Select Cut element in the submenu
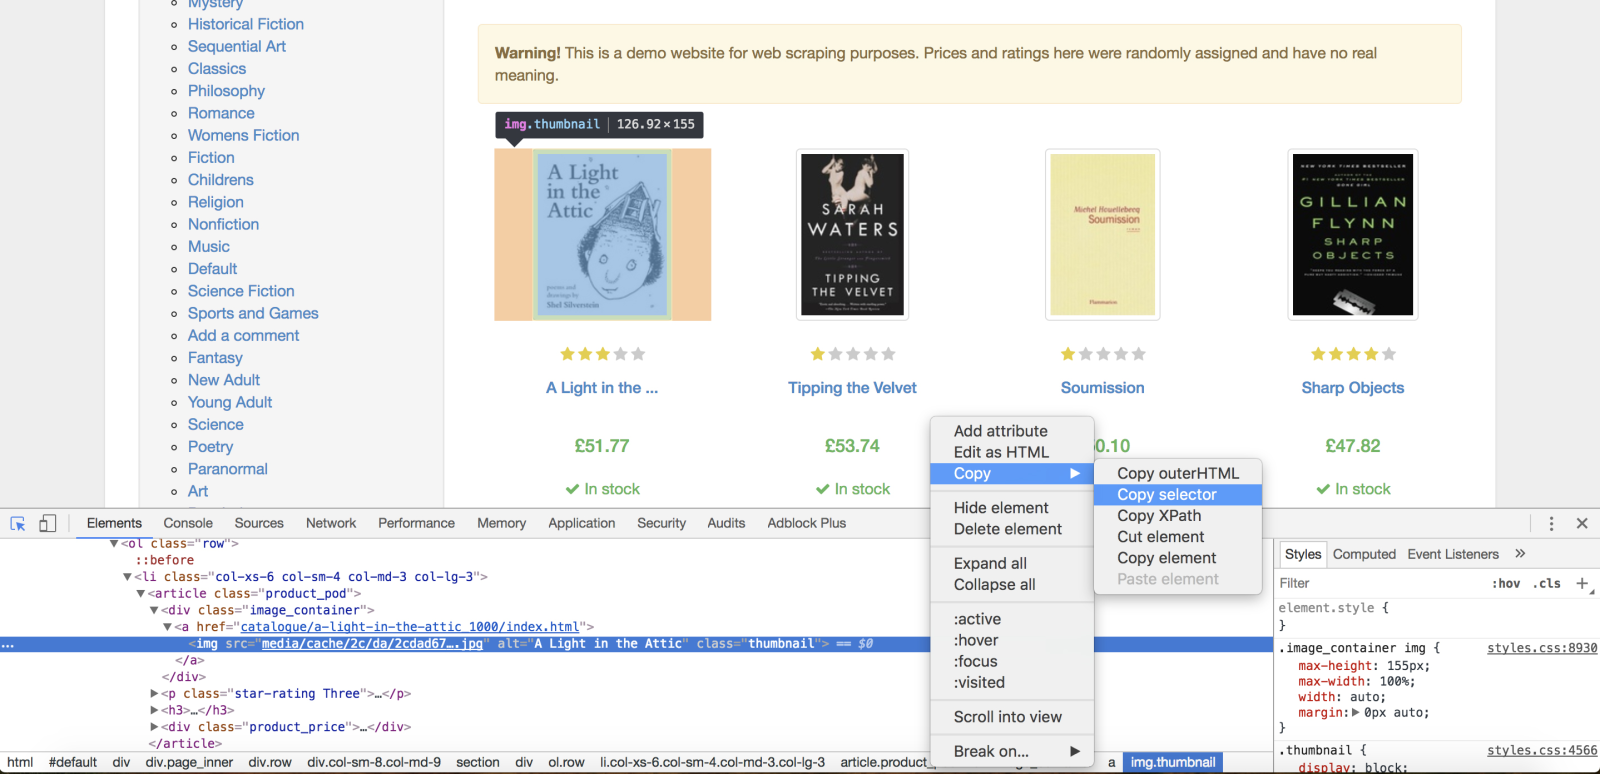Screen dimensions: 1600x774 point(1177,537)
